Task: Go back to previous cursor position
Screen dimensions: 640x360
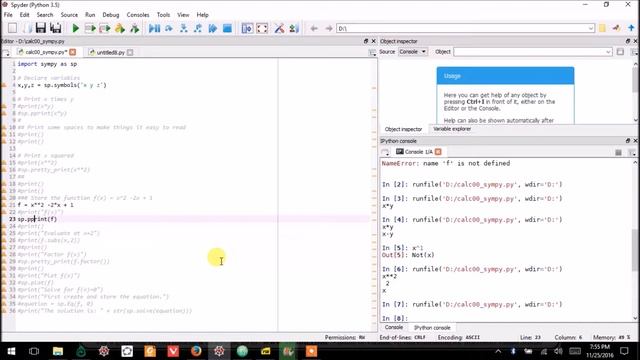Action: tap(313, 28)
